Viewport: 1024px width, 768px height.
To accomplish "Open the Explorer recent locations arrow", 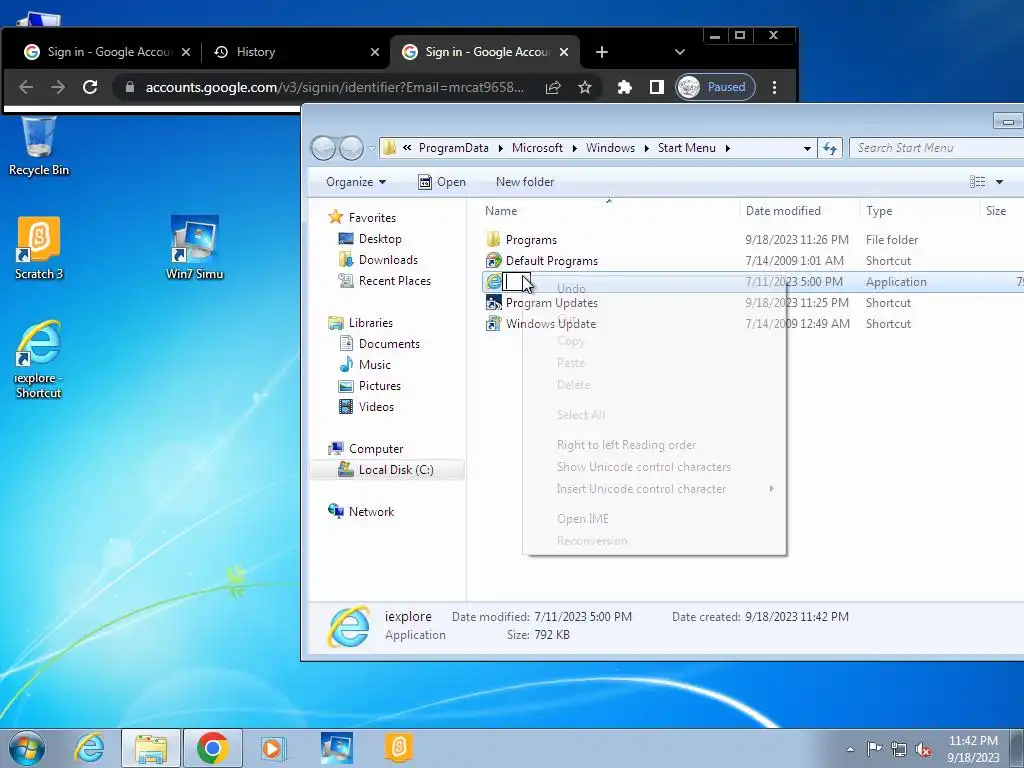I will pos(371,148).
